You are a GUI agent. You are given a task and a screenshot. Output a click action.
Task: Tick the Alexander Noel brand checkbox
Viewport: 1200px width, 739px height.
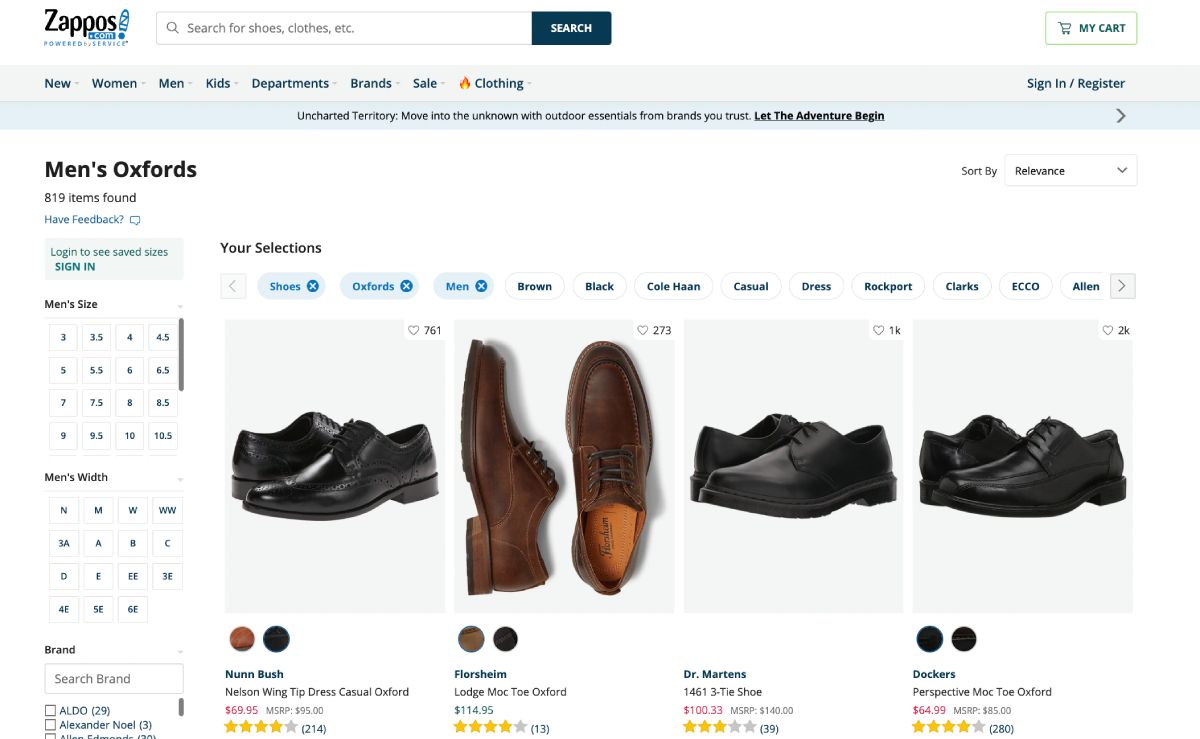tap(50, 725)
